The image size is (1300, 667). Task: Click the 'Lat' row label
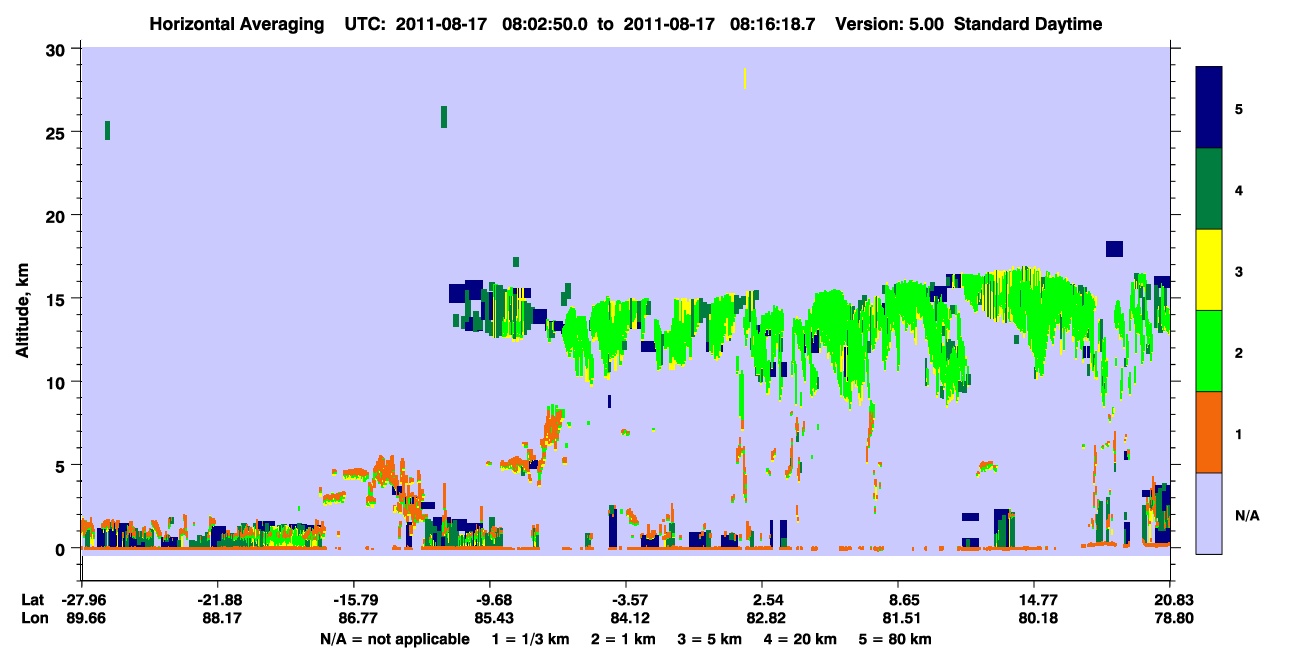[x=34, y=600]
